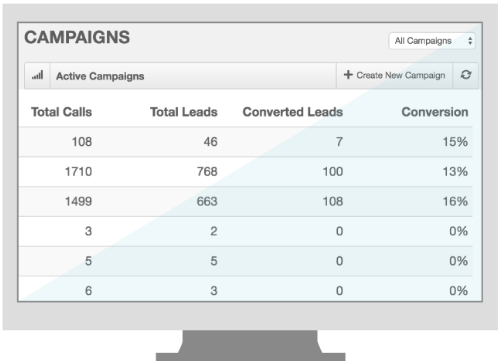Click the 16% conversion value
The width and height of the screenshot is (500, 361).
click(x=455, y=201)
